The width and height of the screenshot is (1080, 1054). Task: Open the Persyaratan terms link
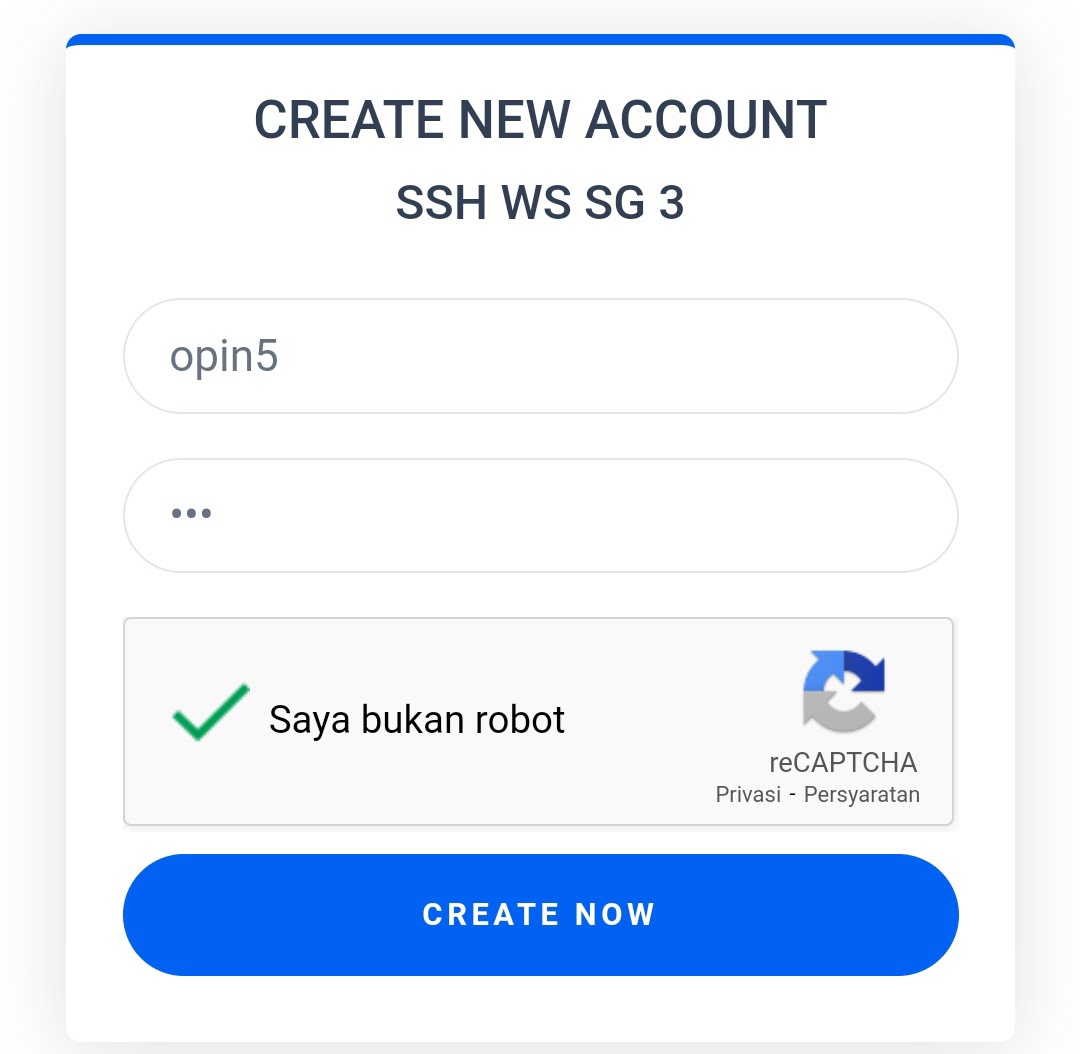(x=862, y=794)
